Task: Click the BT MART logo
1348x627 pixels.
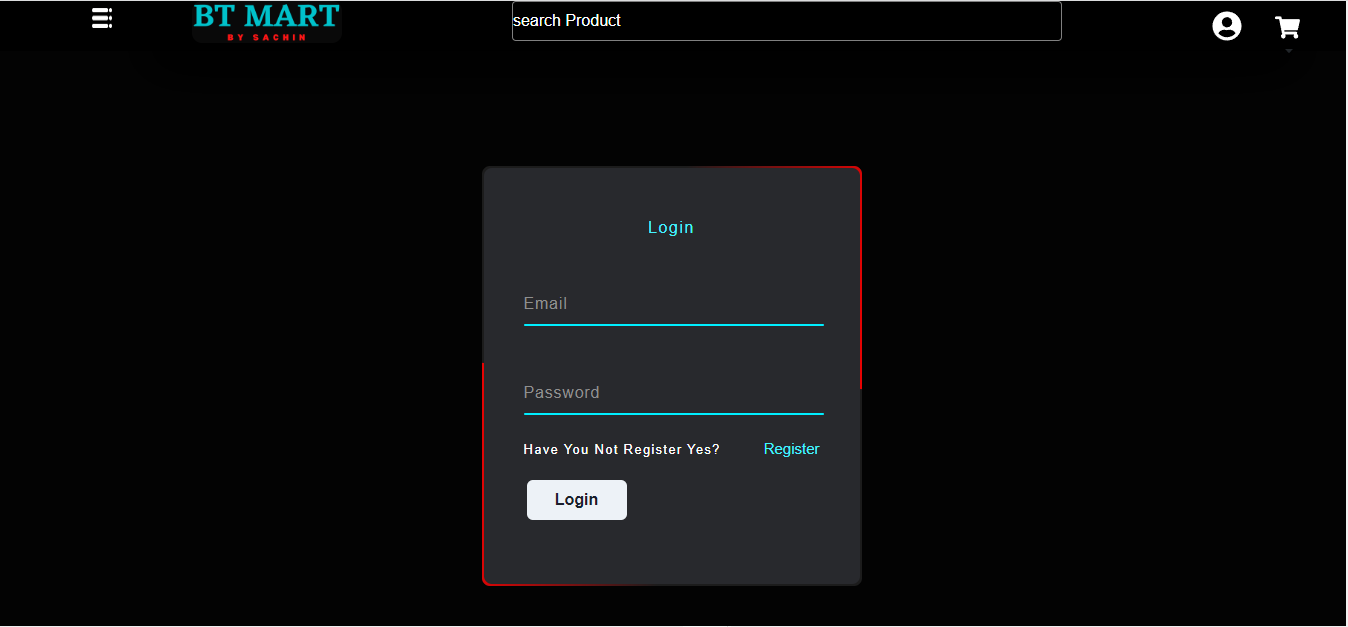Action: [x=266, y=15]
